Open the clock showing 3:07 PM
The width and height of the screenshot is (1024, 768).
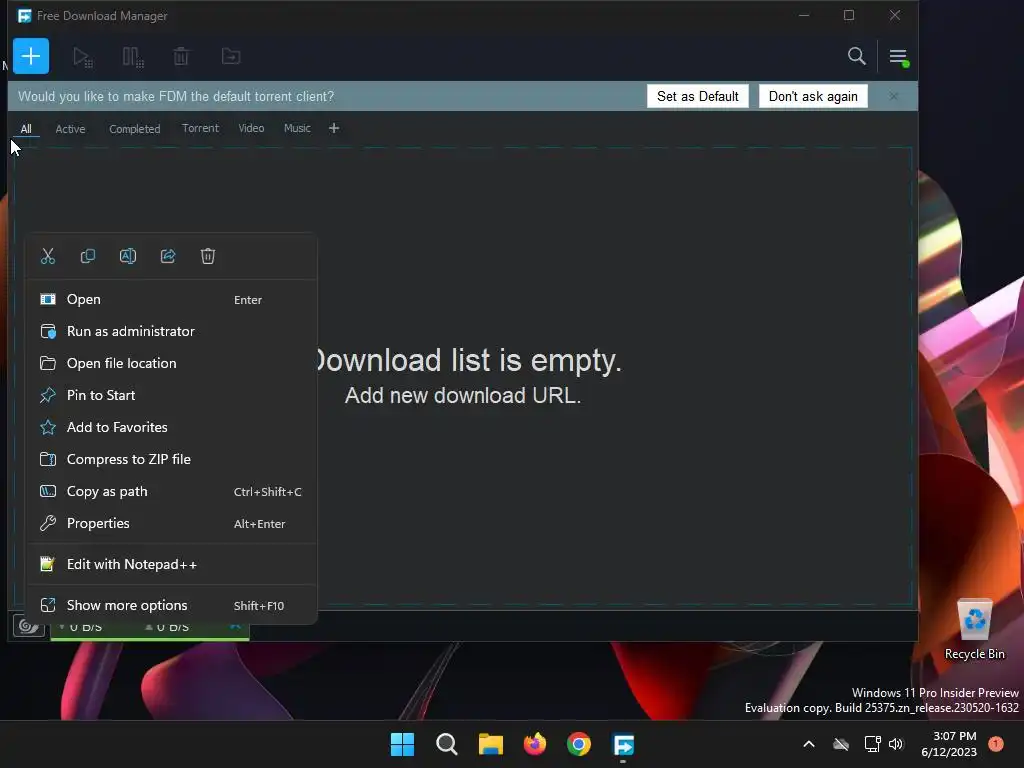point(949,744)
